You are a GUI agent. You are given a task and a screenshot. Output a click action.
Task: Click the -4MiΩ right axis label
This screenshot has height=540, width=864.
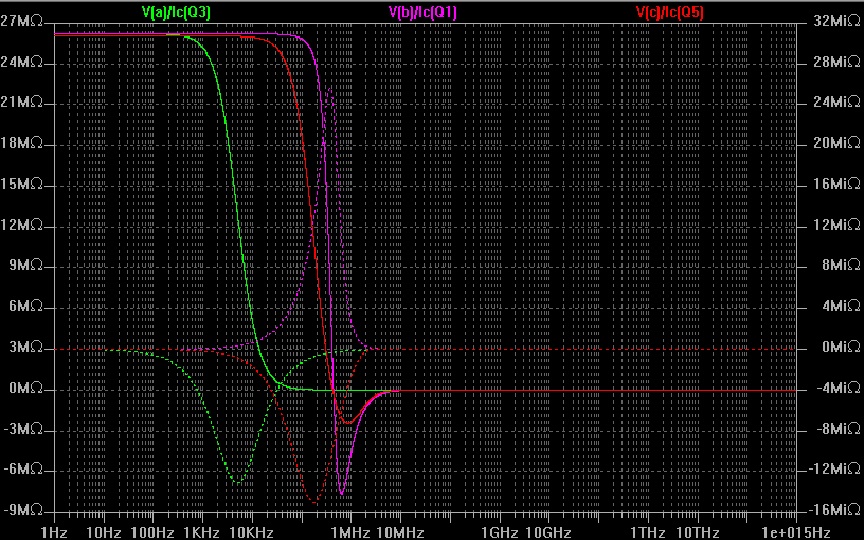tap(838, 388)
